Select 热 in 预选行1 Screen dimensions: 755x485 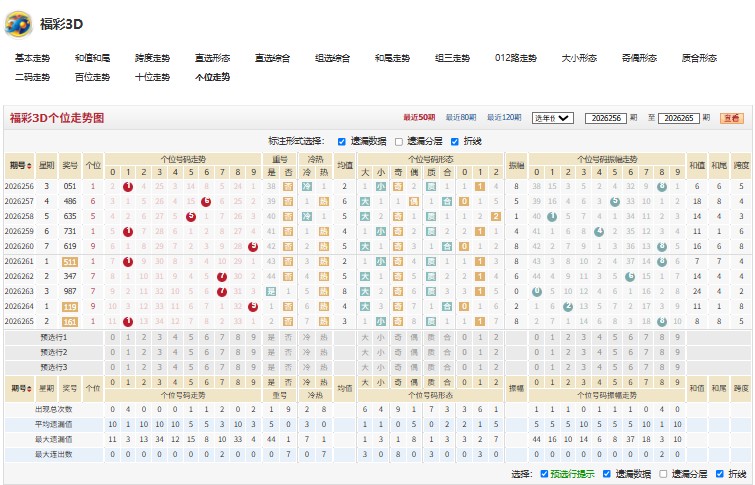(324, 337)
